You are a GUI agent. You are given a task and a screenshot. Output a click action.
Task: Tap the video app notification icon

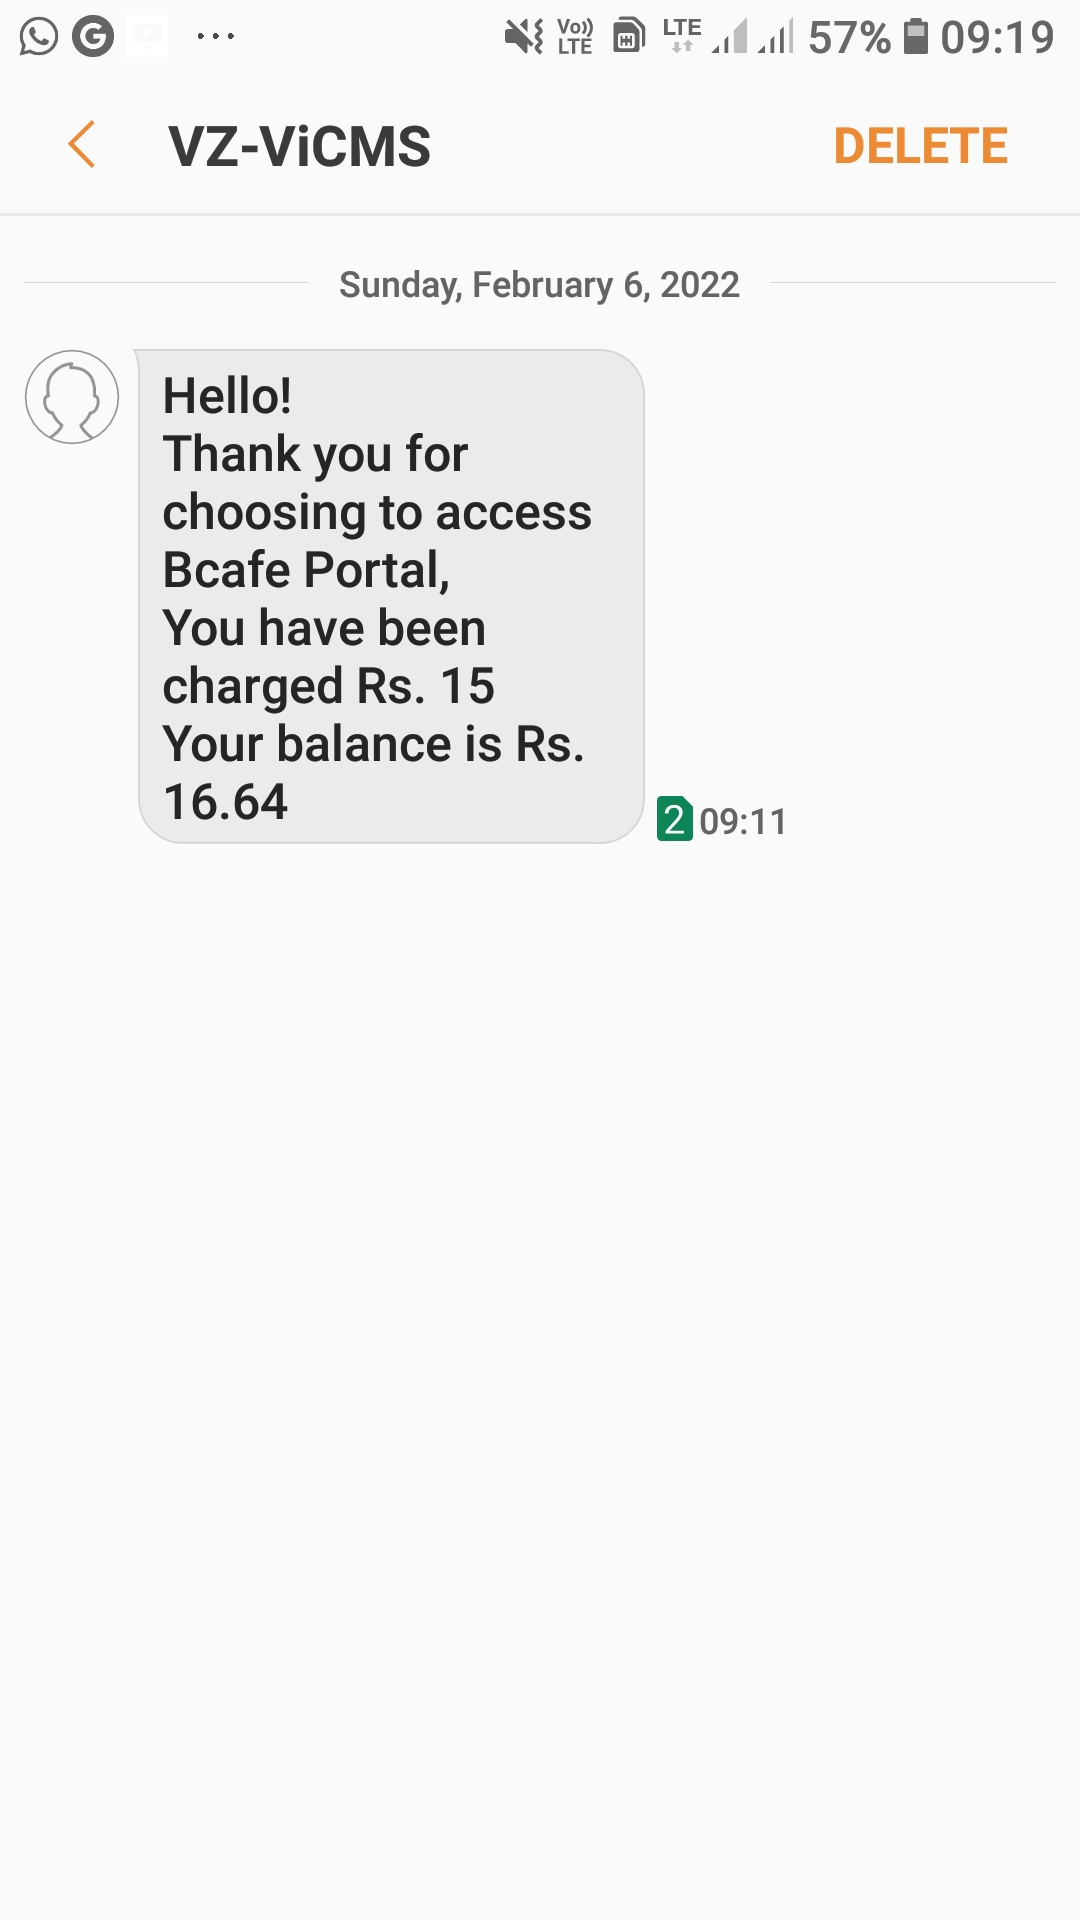click(x=147, y=37)
